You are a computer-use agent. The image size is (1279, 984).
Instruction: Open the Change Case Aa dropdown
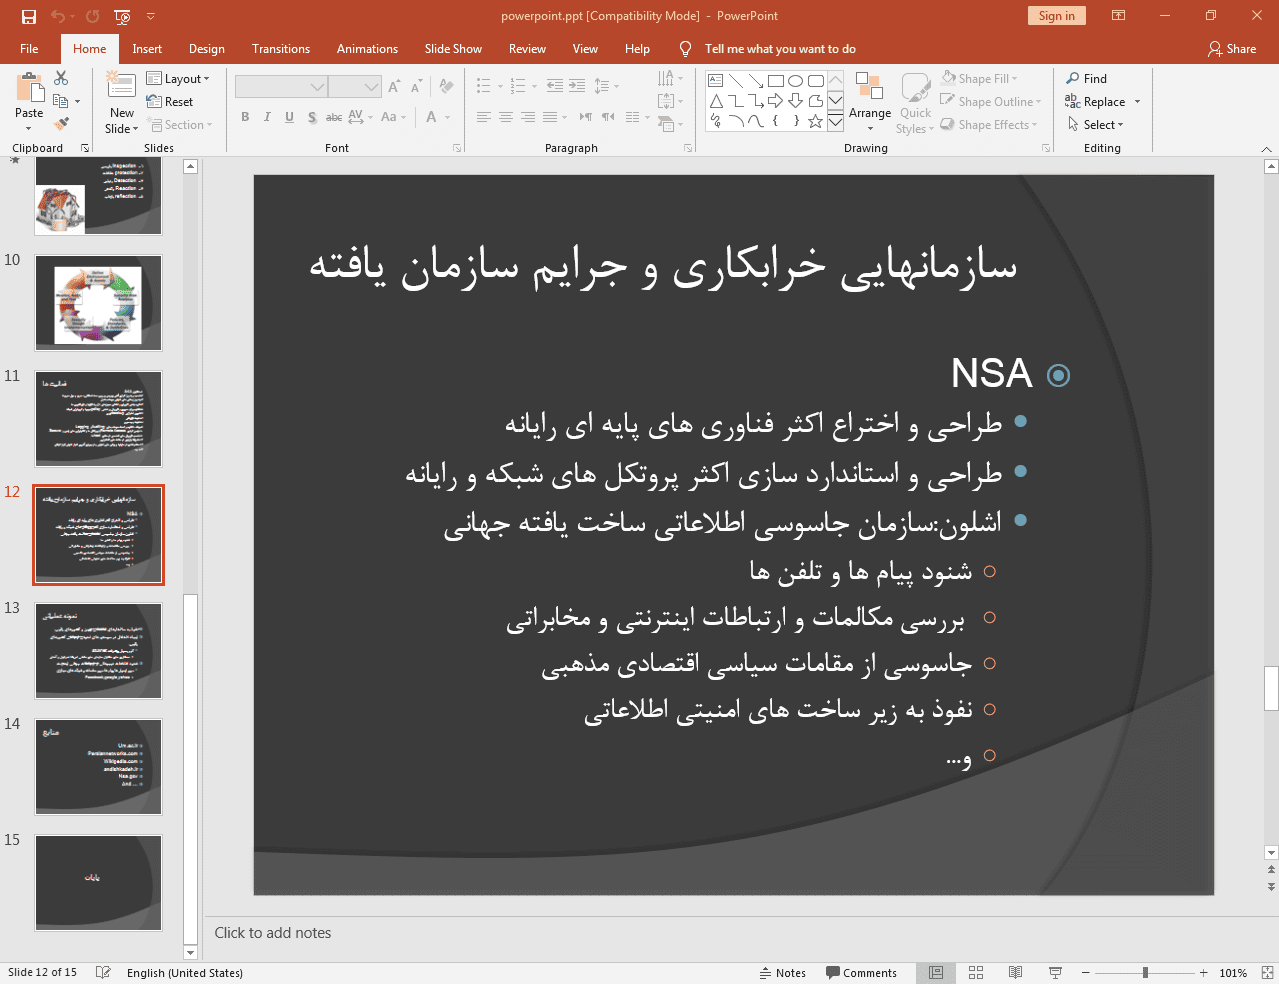pos(393,117)
